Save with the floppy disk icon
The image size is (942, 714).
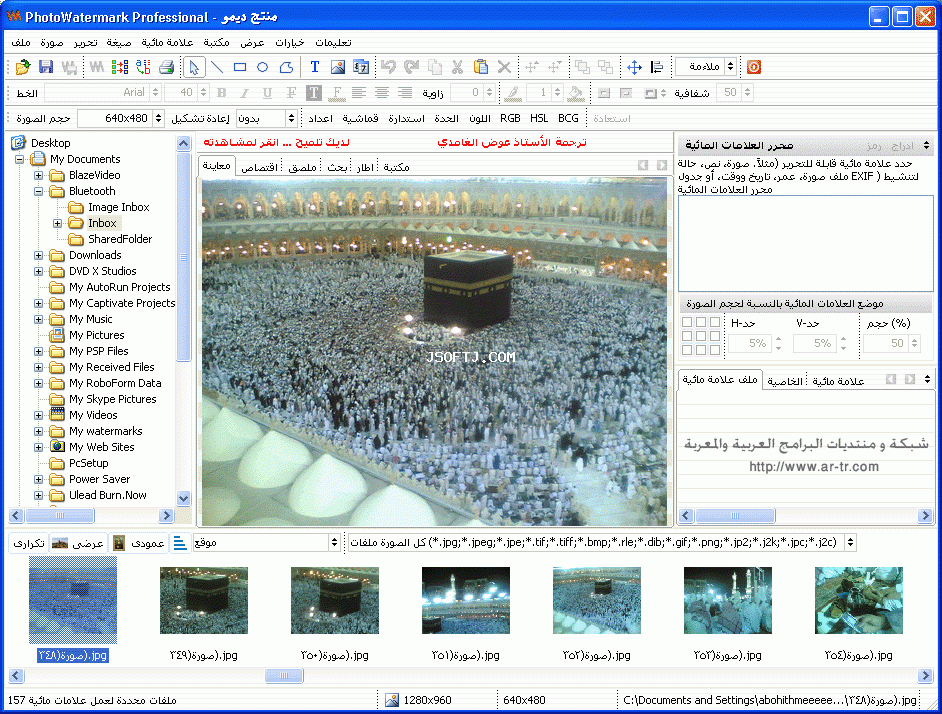pyautogui.click(x=46, y=67)
